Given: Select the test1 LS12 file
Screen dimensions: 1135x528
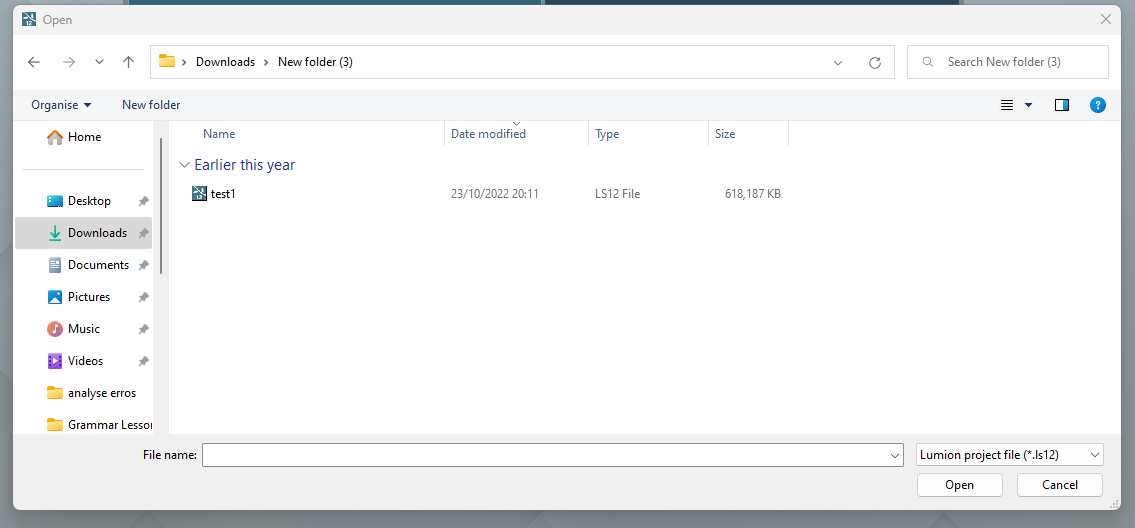Looking at the screenshot, I should [223, 194].
